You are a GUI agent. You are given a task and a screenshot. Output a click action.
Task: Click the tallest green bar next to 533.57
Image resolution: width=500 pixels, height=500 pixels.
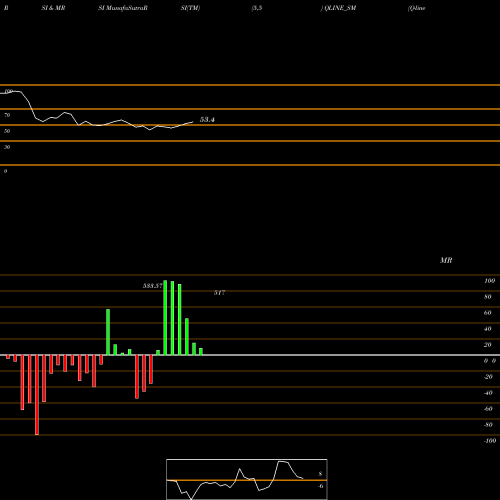click(165, 318)
